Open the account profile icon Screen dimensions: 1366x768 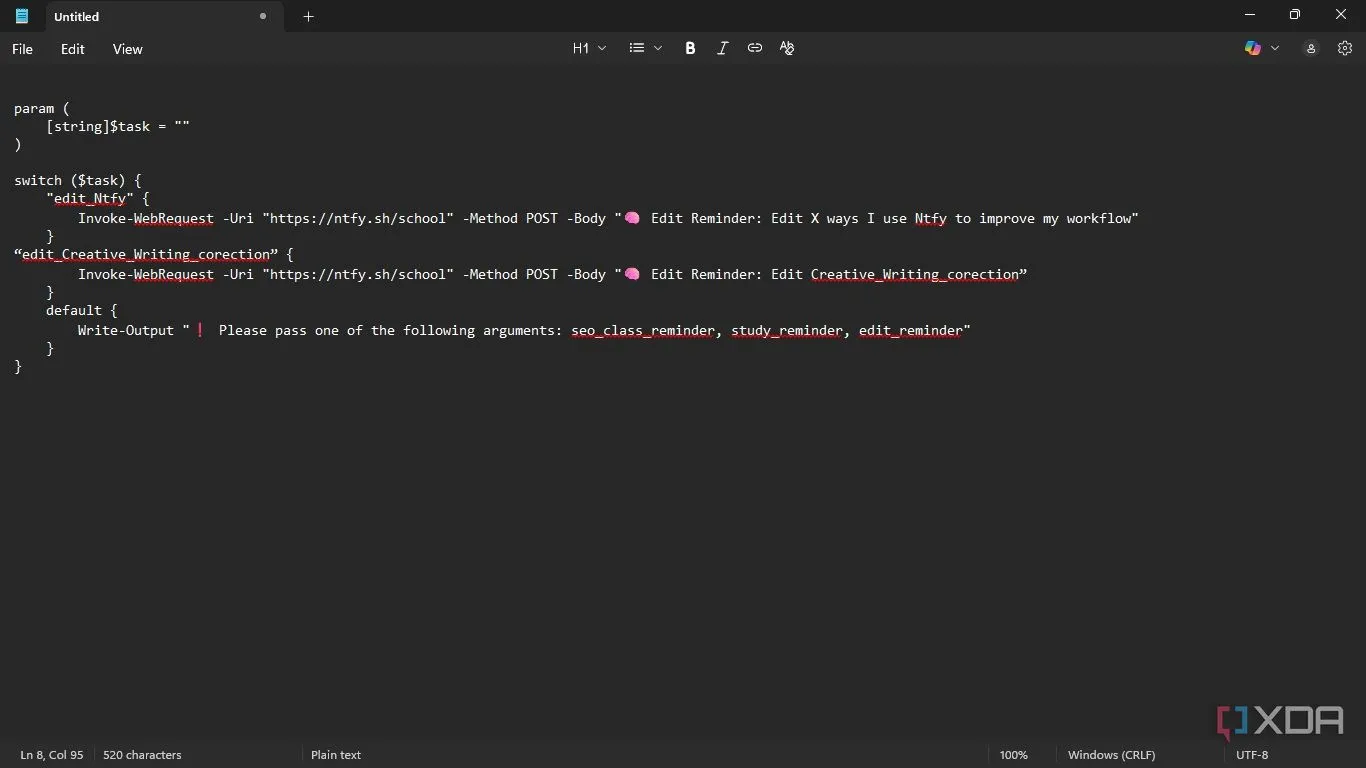(1311, 48)
